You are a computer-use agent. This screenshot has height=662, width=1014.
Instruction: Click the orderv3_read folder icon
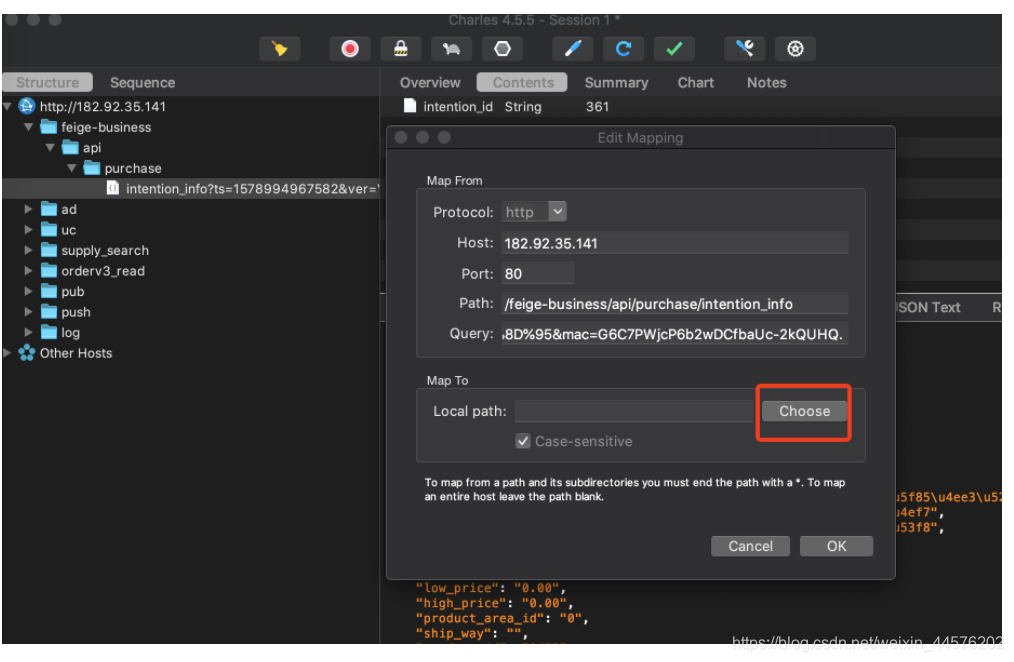pyautogui.click(x=49, y=270)
